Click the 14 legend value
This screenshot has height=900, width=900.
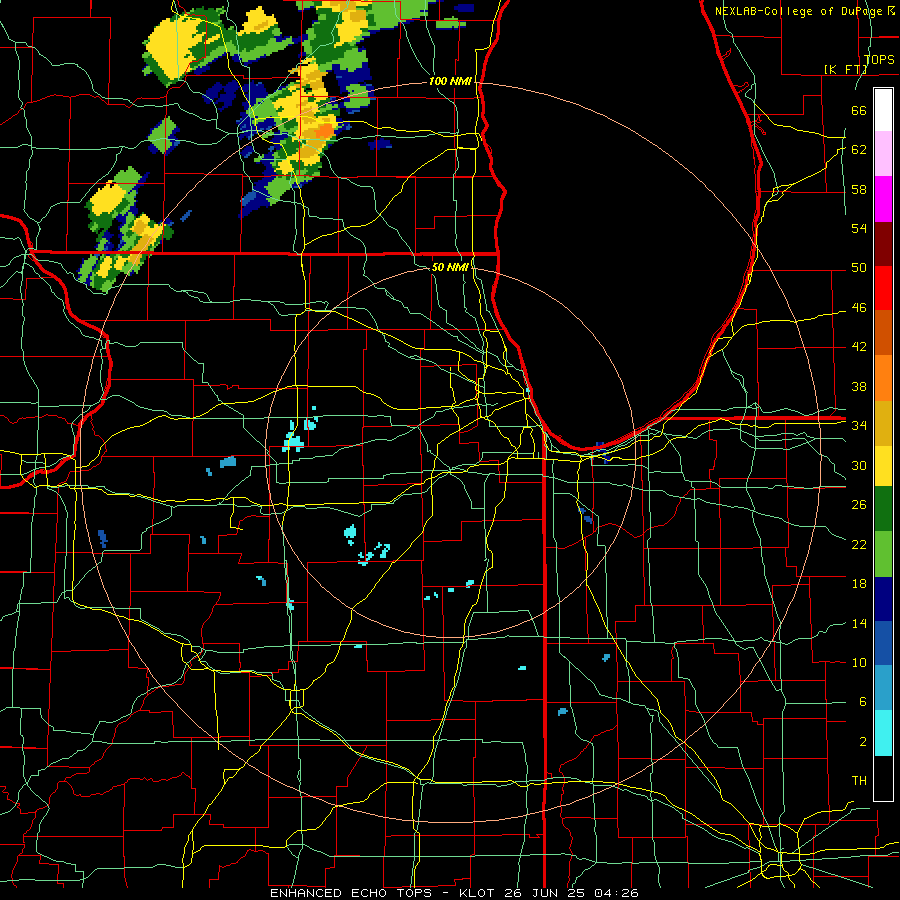point(859,623)
